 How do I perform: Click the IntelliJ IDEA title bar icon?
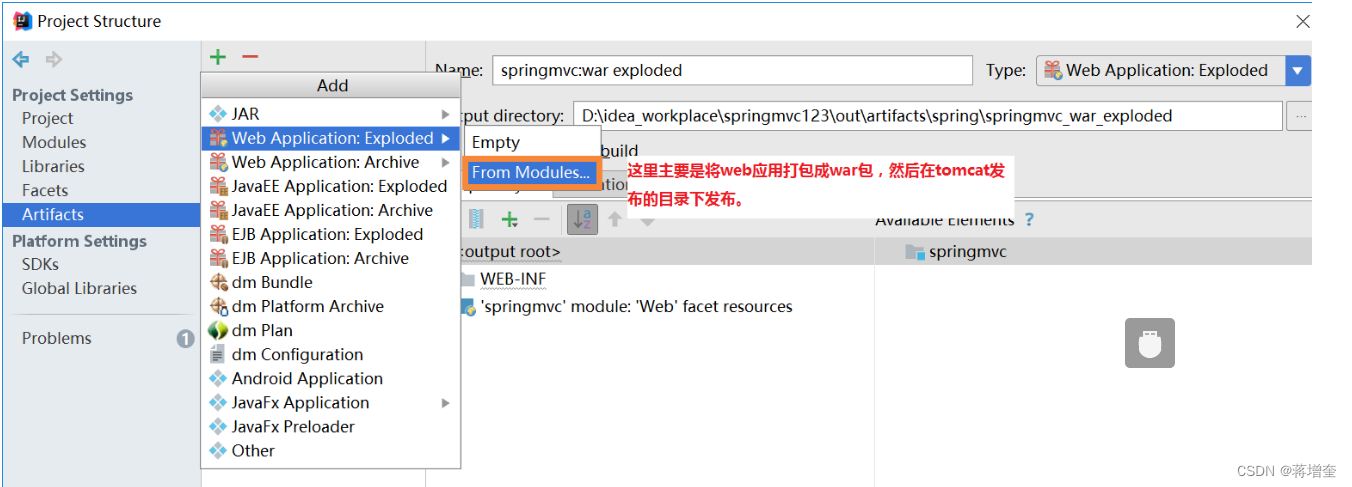(x=22, y=20)
